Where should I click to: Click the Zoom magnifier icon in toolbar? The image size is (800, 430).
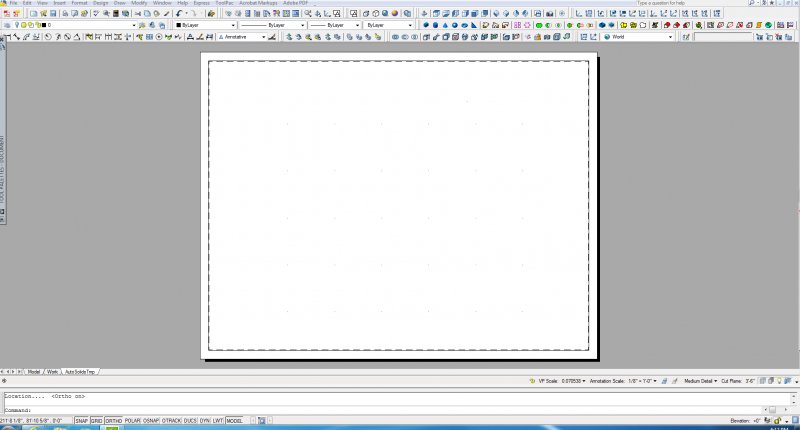click(x=308, y=13)
